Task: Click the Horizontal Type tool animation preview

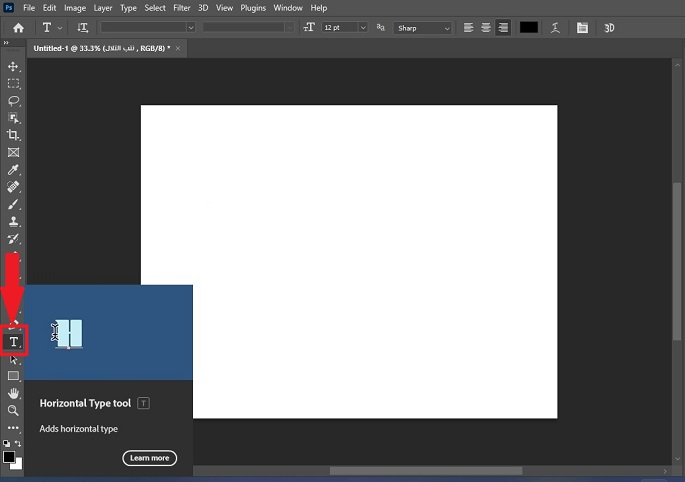Action: 108,333
